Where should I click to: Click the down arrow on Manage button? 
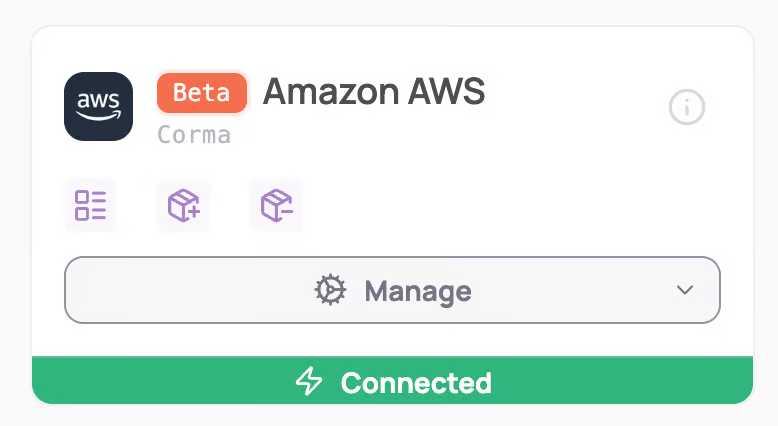[685, 291]
